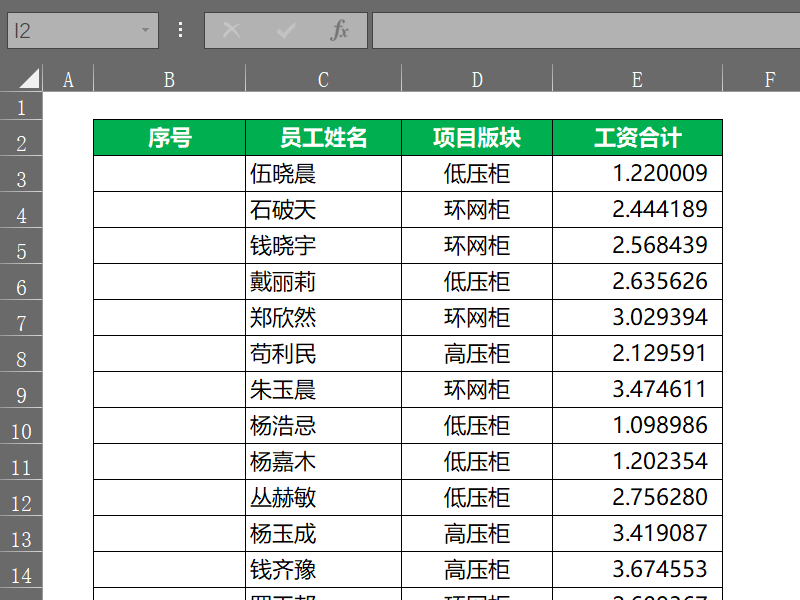Click 高压柜 in the 苟利民 row

[477, 354]
